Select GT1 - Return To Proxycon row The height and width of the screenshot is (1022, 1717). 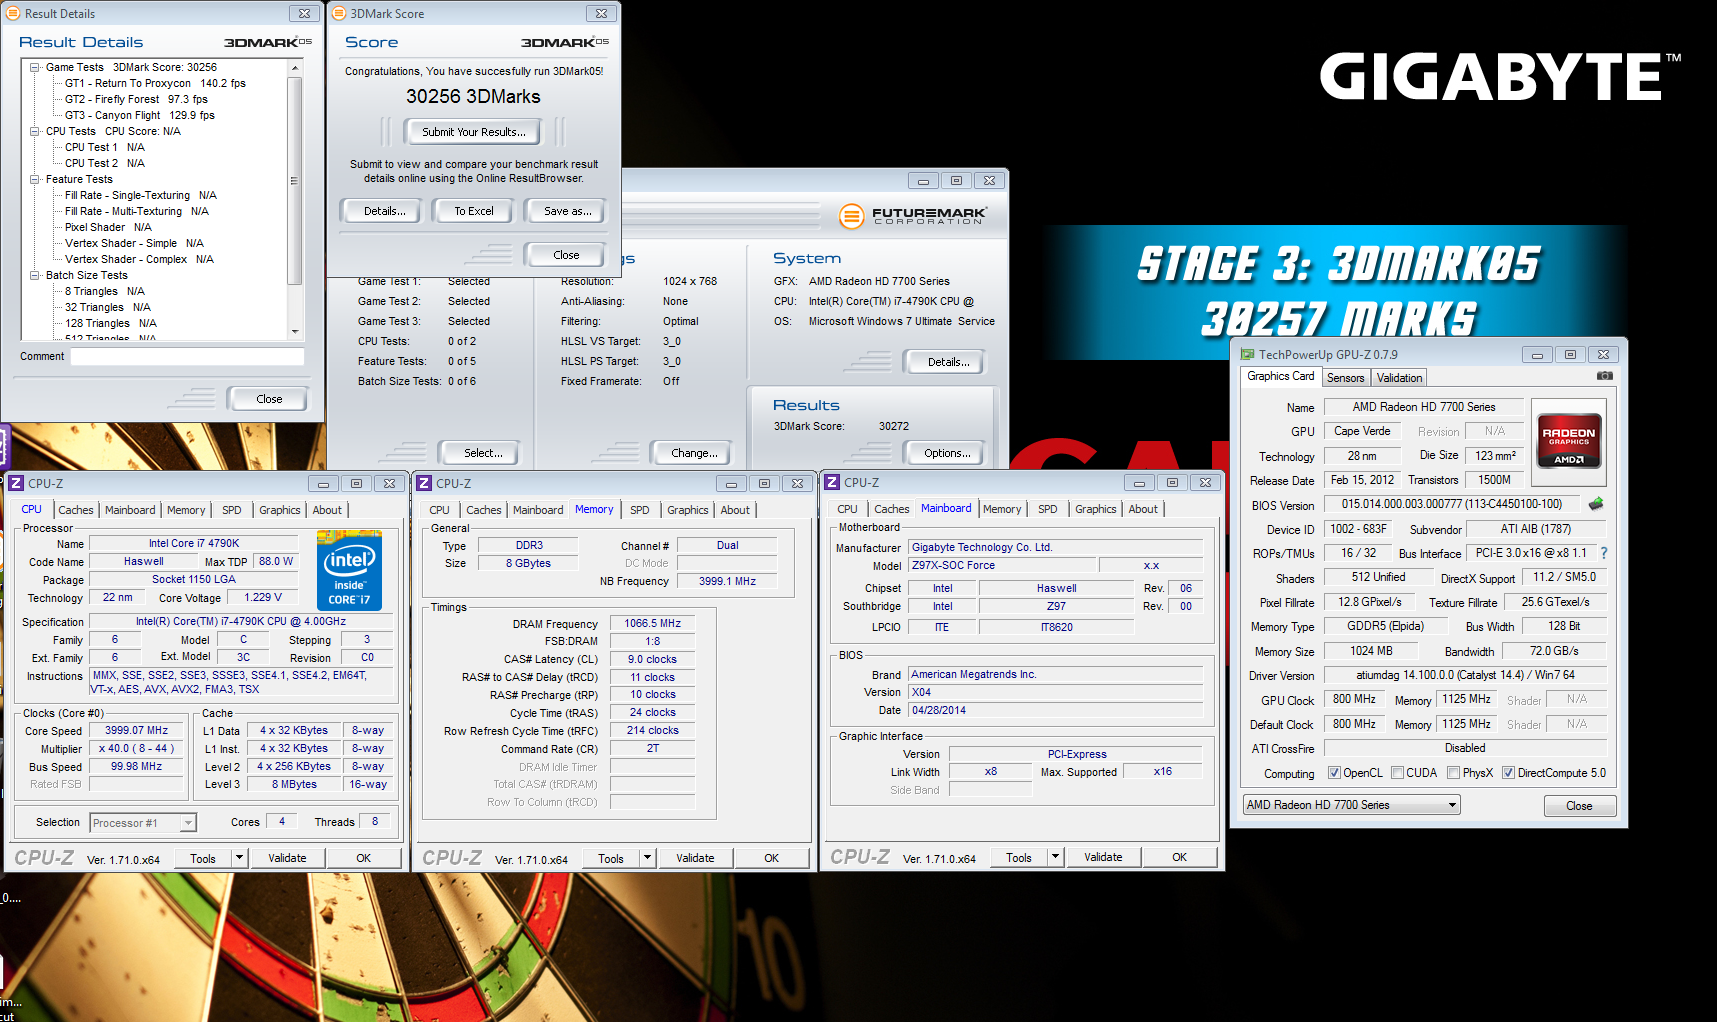click(x=155, y=84)
